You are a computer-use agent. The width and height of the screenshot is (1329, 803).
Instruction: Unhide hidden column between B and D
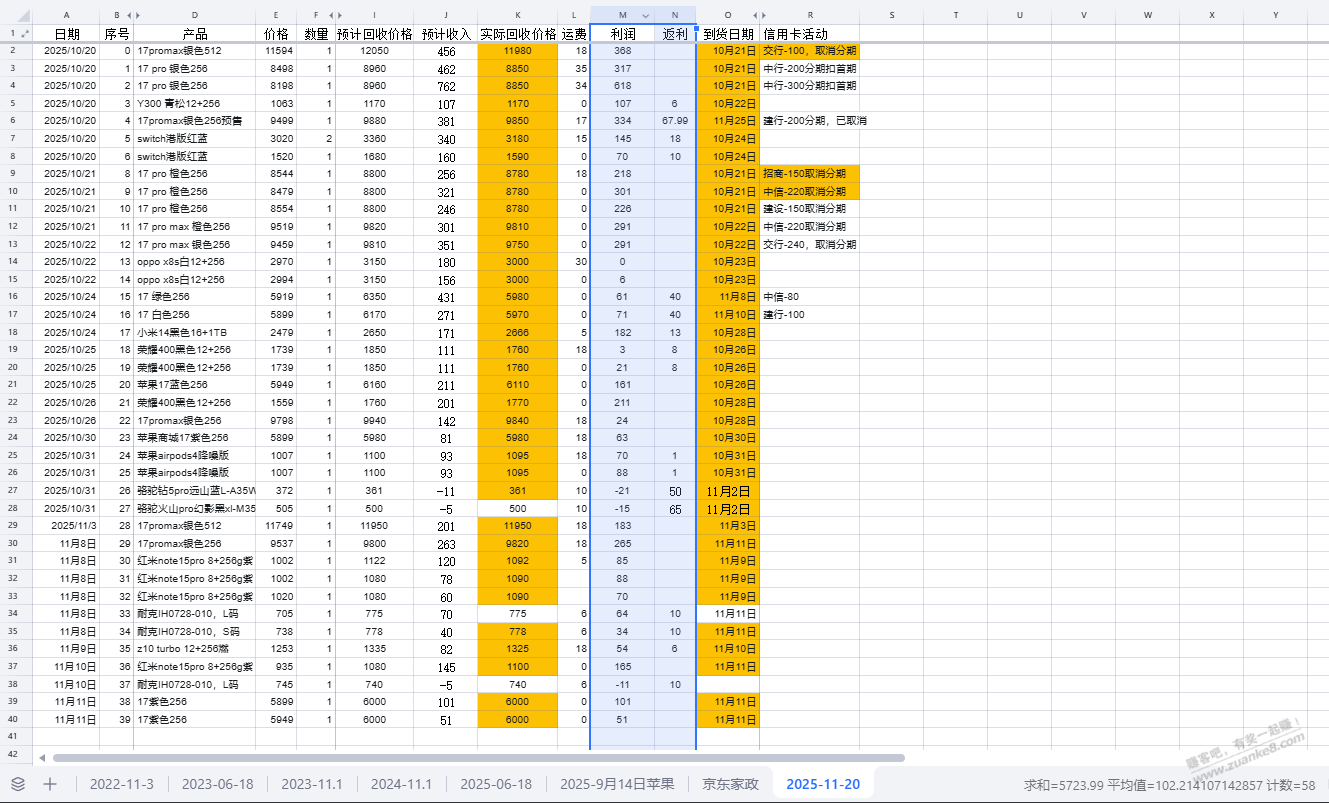(x=135, y=15)
